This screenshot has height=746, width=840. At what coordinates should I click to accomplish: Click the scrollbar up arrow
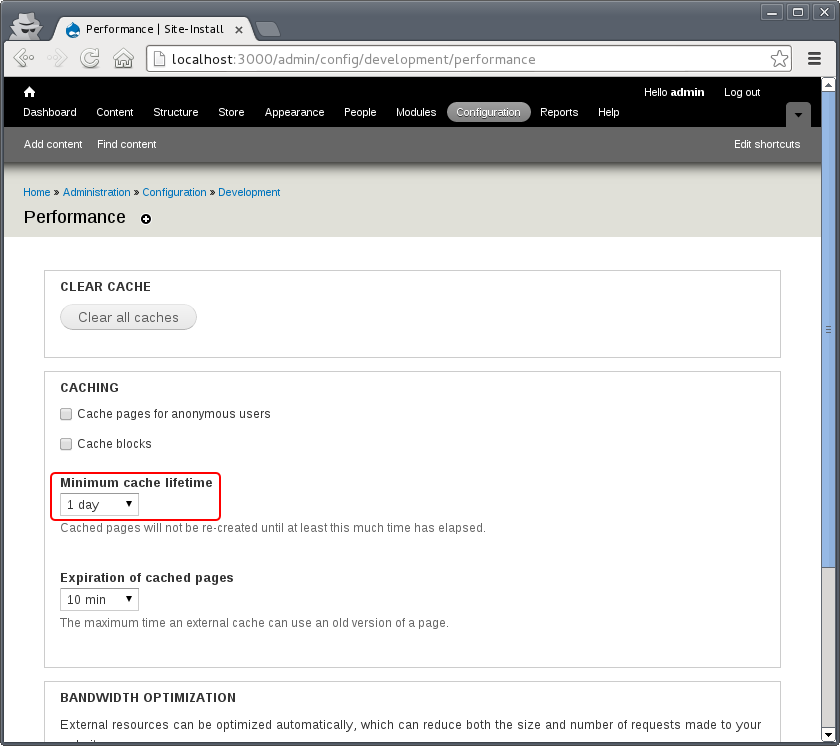pos(828,85)
